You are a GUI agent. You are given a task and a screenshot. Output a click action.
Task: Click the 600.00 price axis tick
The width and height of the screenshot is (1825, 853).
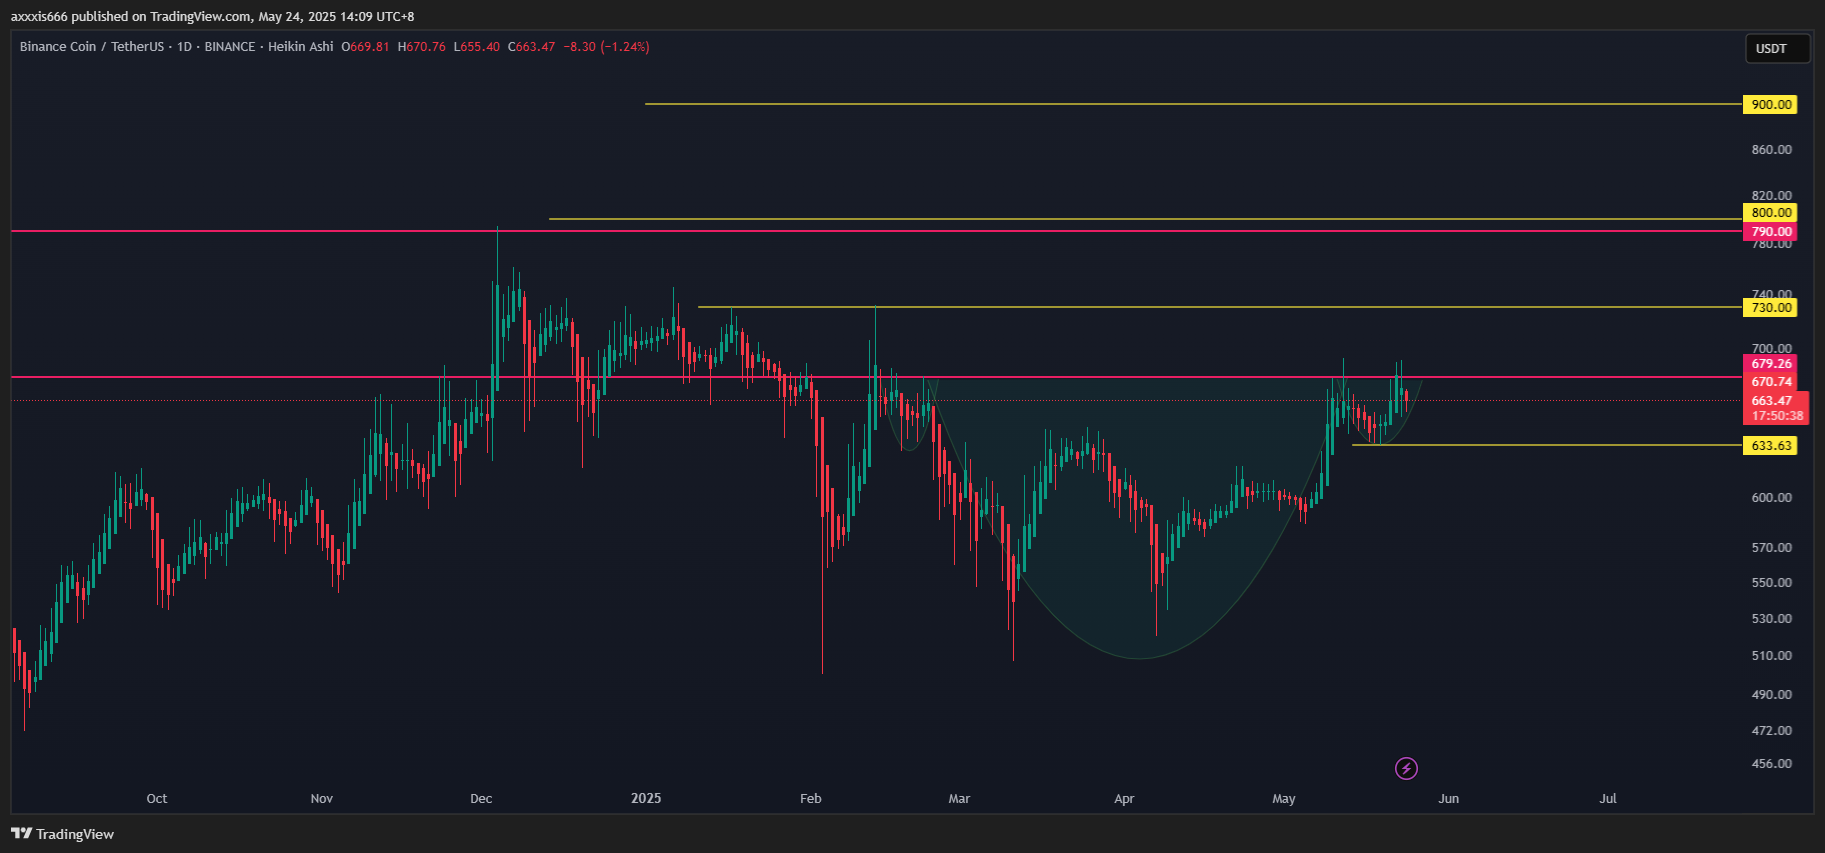pyautogui.click(x=1771, y=497)
